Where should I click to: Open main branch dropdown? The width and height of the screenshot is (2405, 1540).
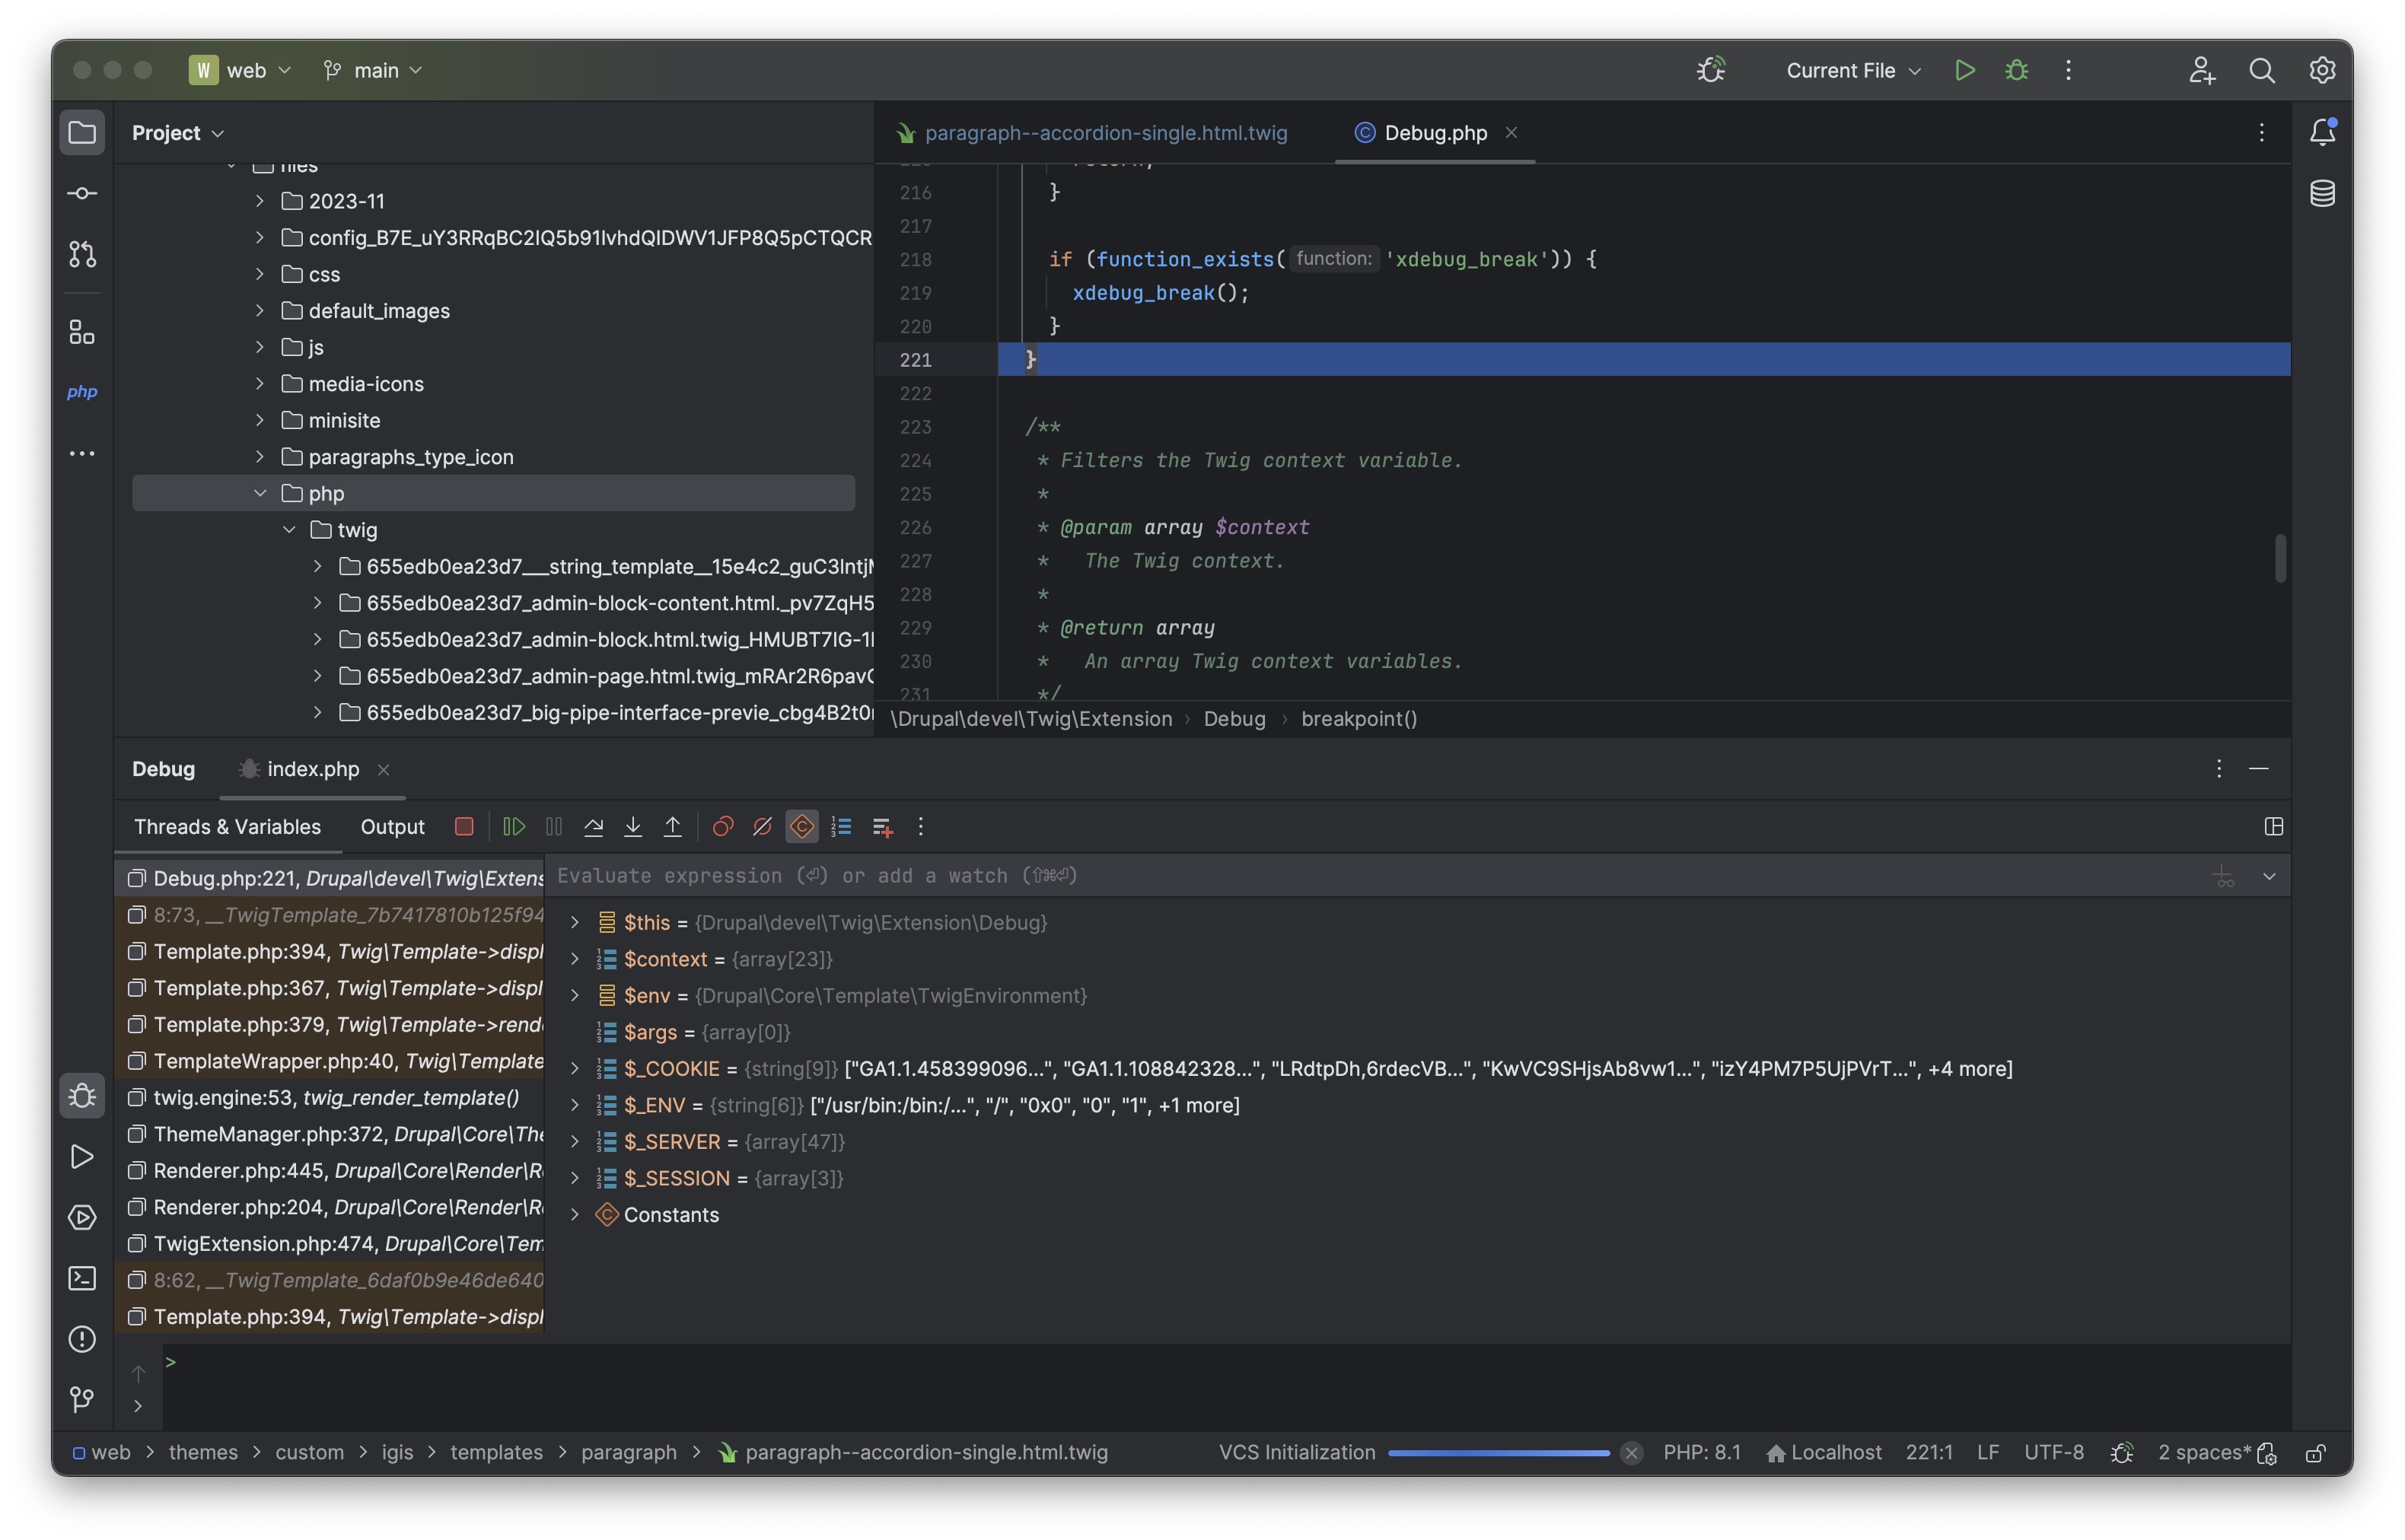click(373, 70)
